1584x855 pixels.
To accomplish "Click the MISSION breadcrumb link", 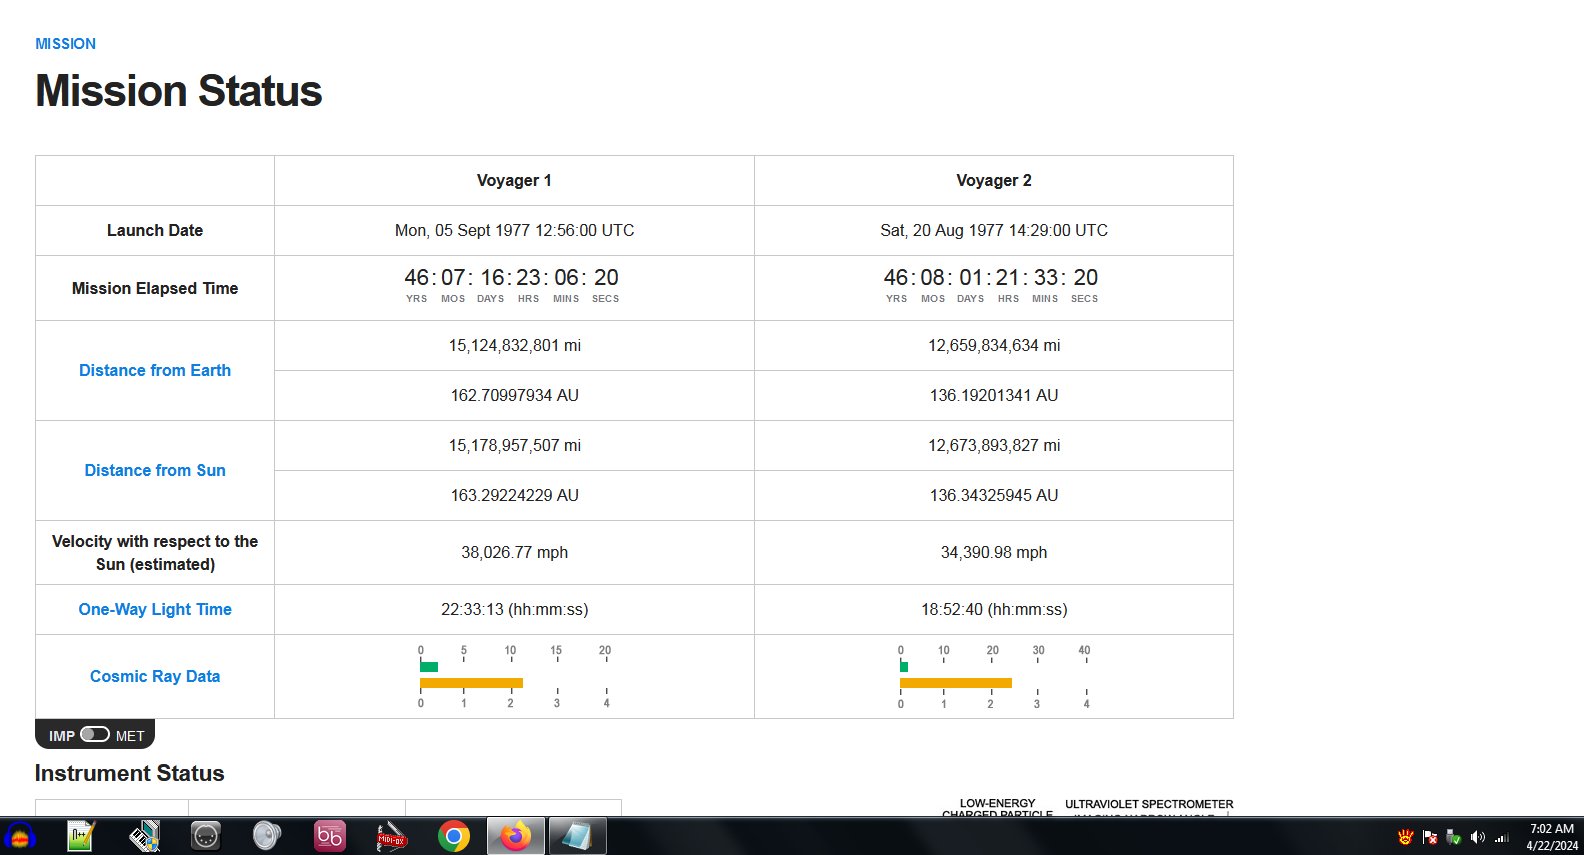I will click(66, 44).
